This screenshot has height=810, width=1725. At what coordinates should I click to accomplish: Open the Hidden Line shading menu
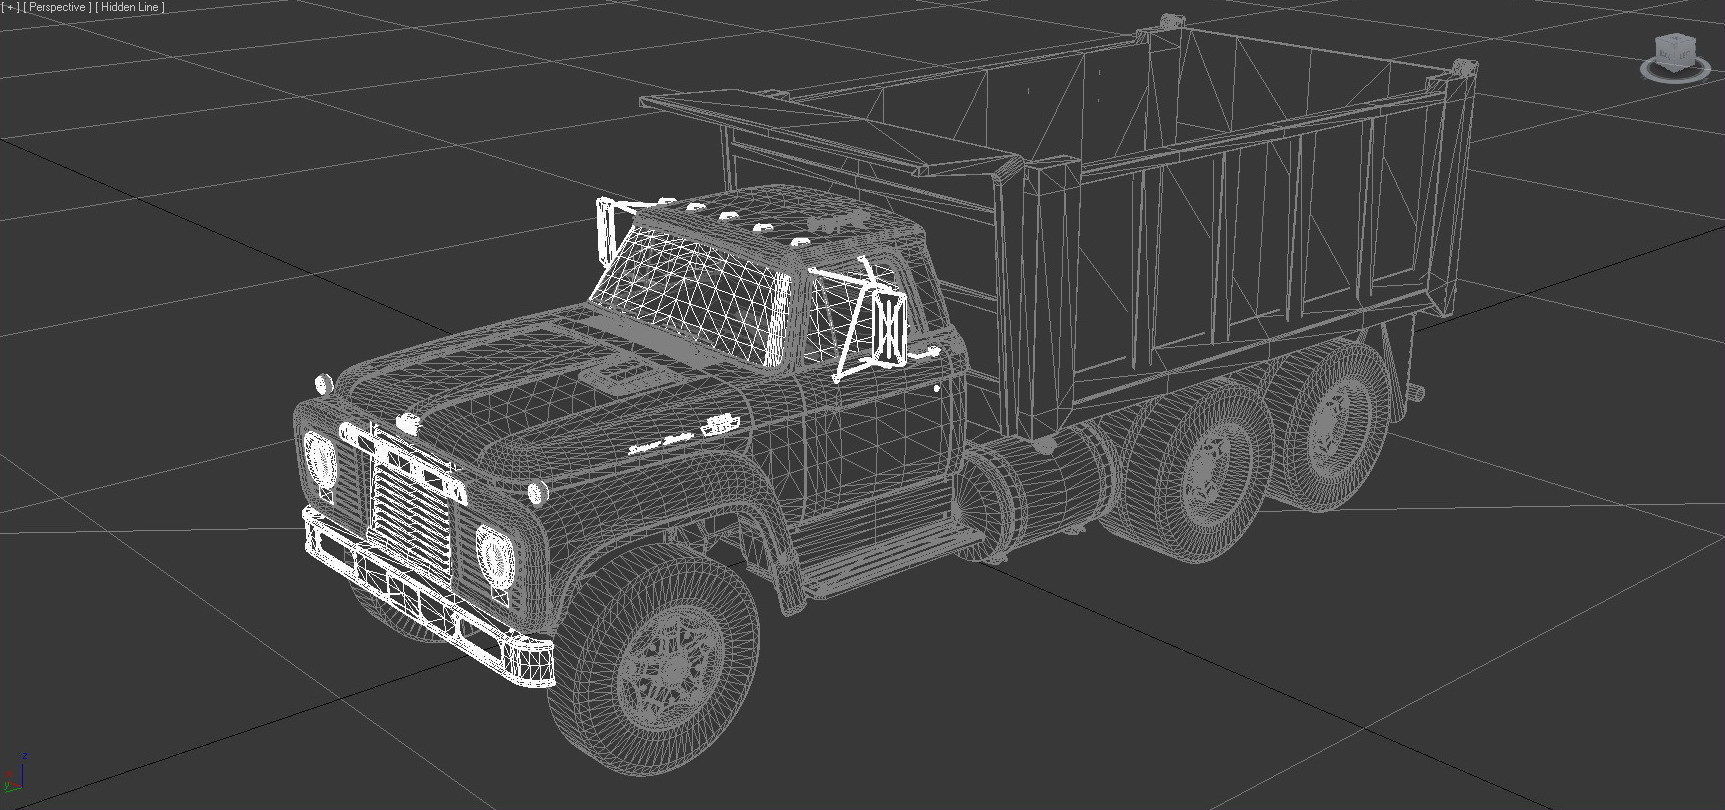[x=130, y=7]
